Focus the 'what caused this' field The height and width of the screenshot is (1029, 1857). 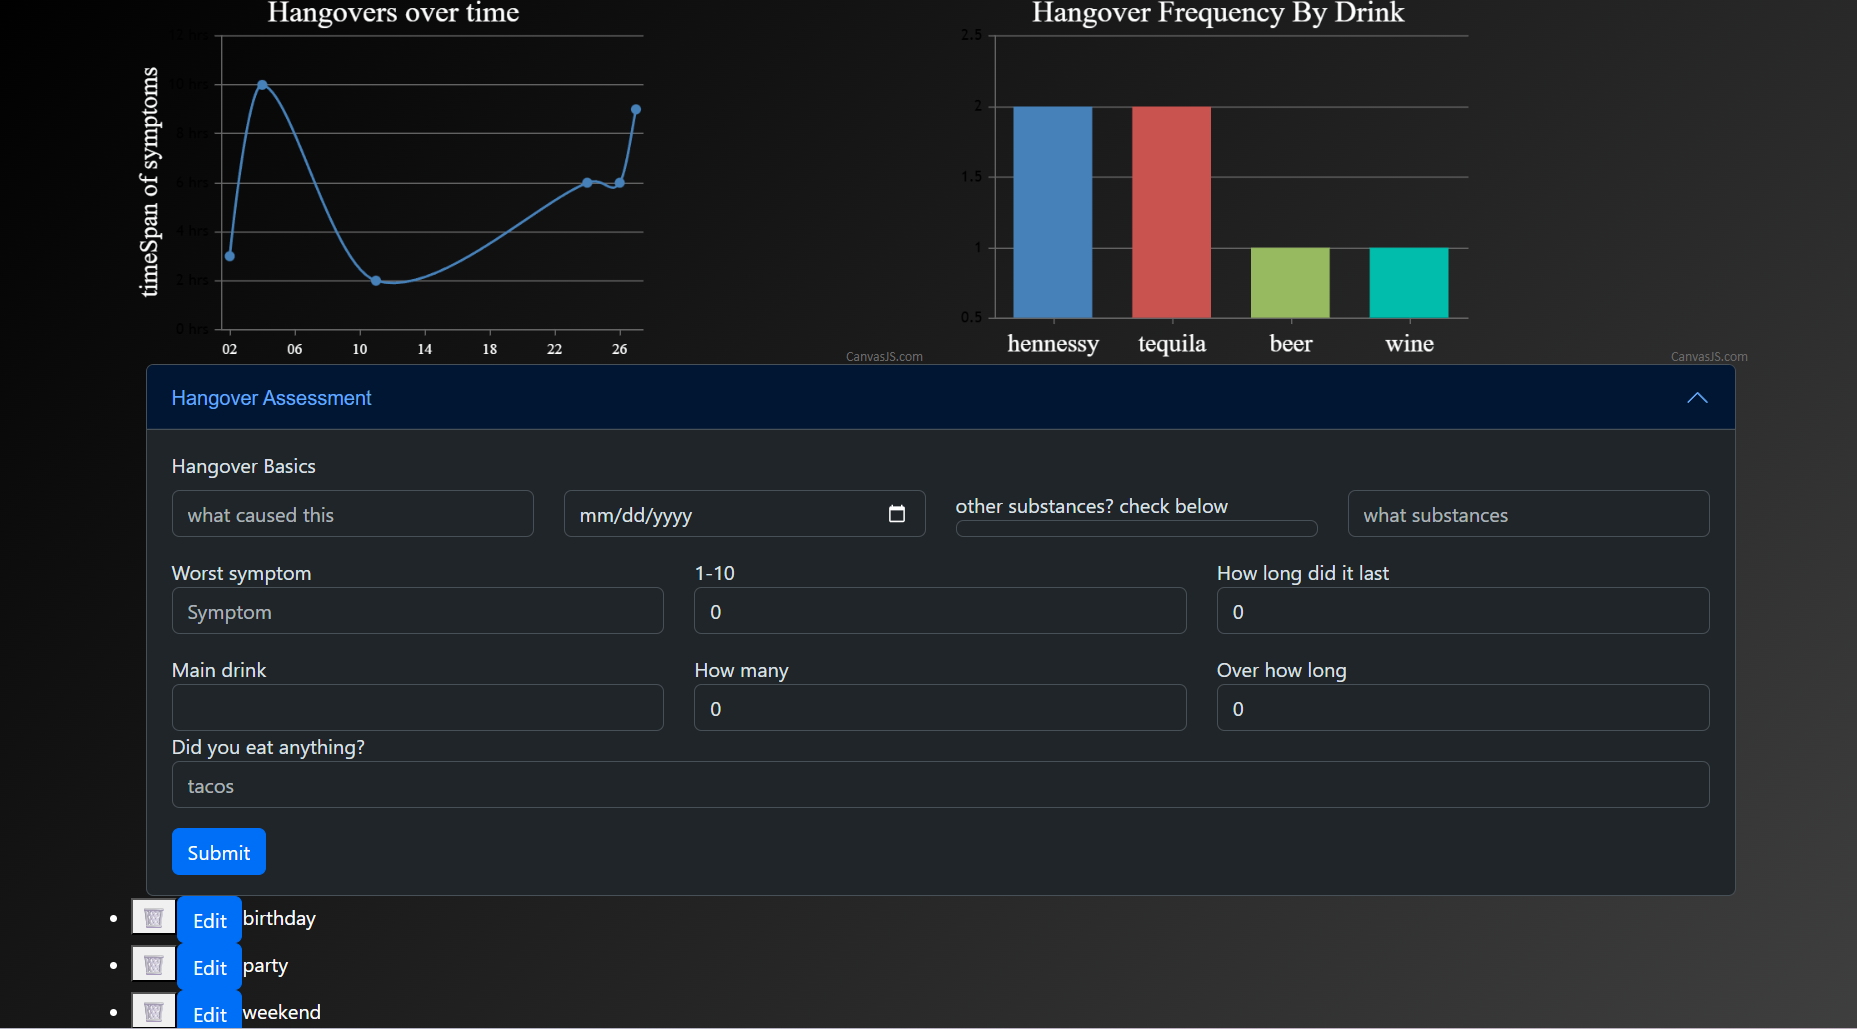point(352,514)
